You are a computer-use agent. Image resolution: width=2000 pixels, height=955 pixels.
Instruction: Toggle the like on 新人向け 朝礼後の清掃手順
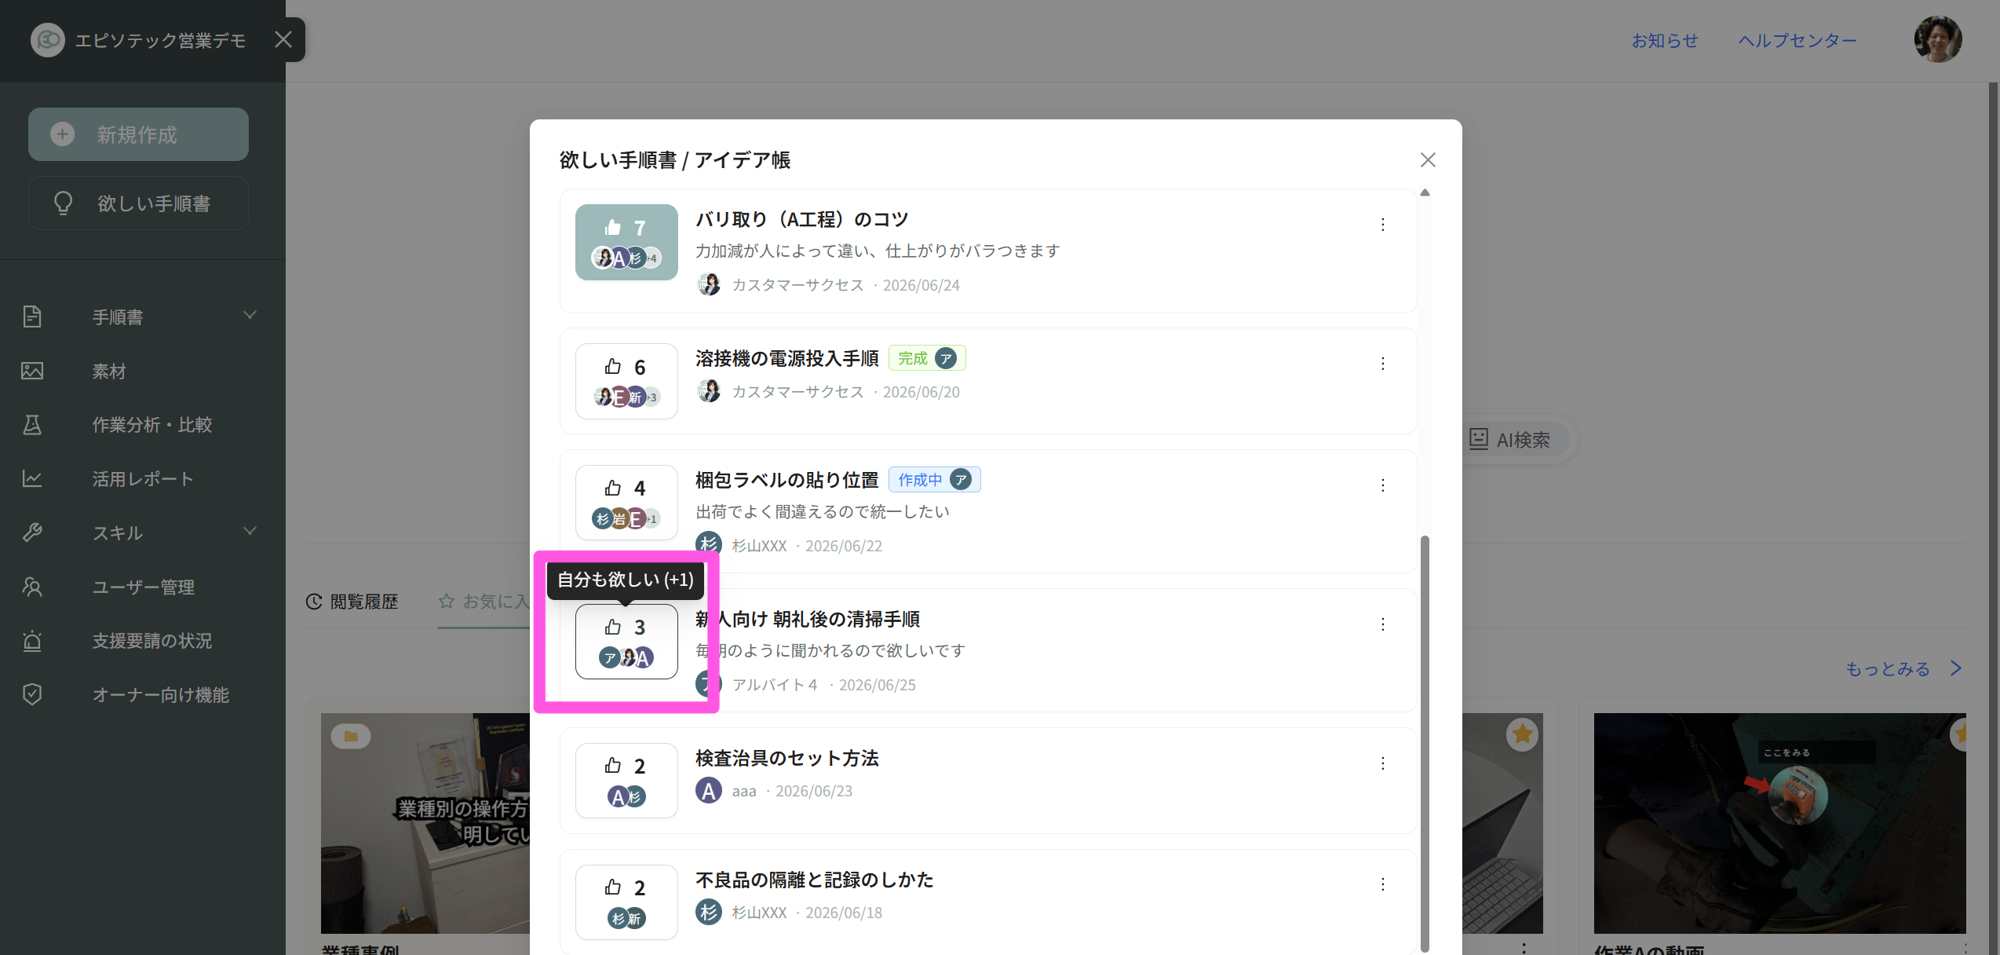tap(626, 641)
